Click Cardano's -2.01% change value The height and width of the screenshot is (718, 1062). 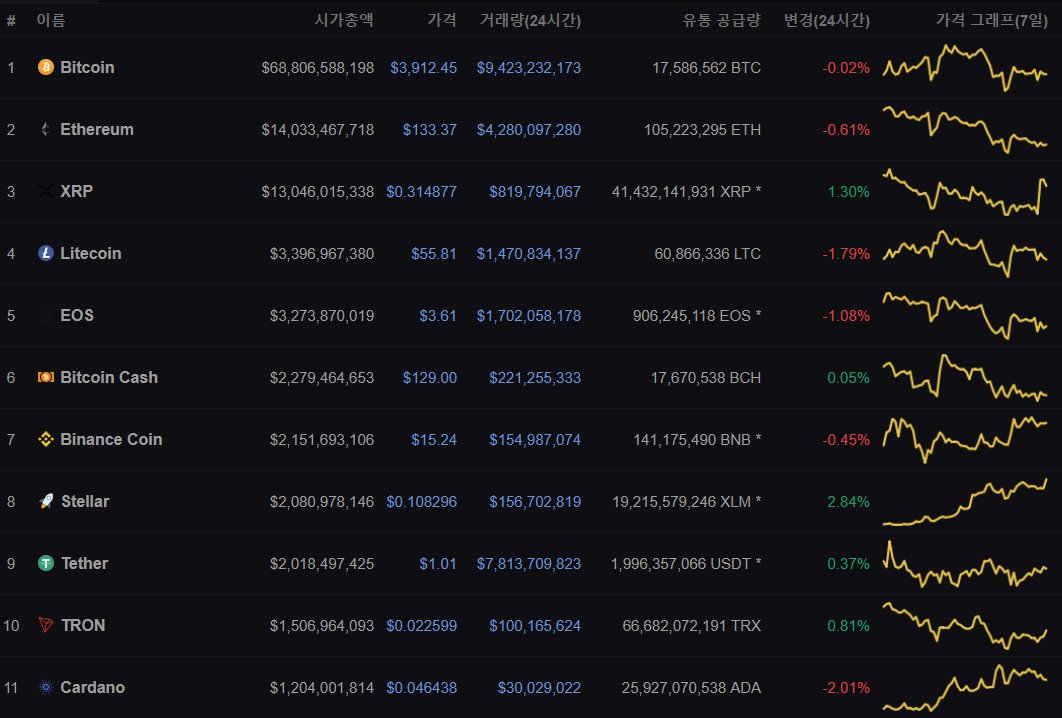[x=846, y=688]
